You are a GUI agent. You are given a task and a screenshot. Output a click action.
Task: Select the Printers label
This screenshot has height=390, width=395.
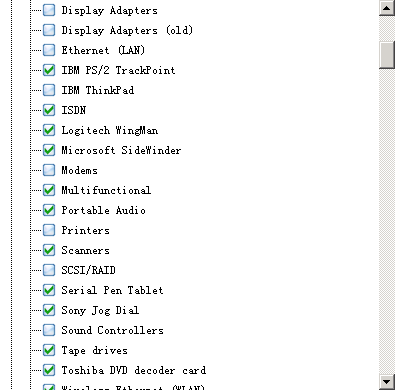pyautogui.click(x=85, y=230)
